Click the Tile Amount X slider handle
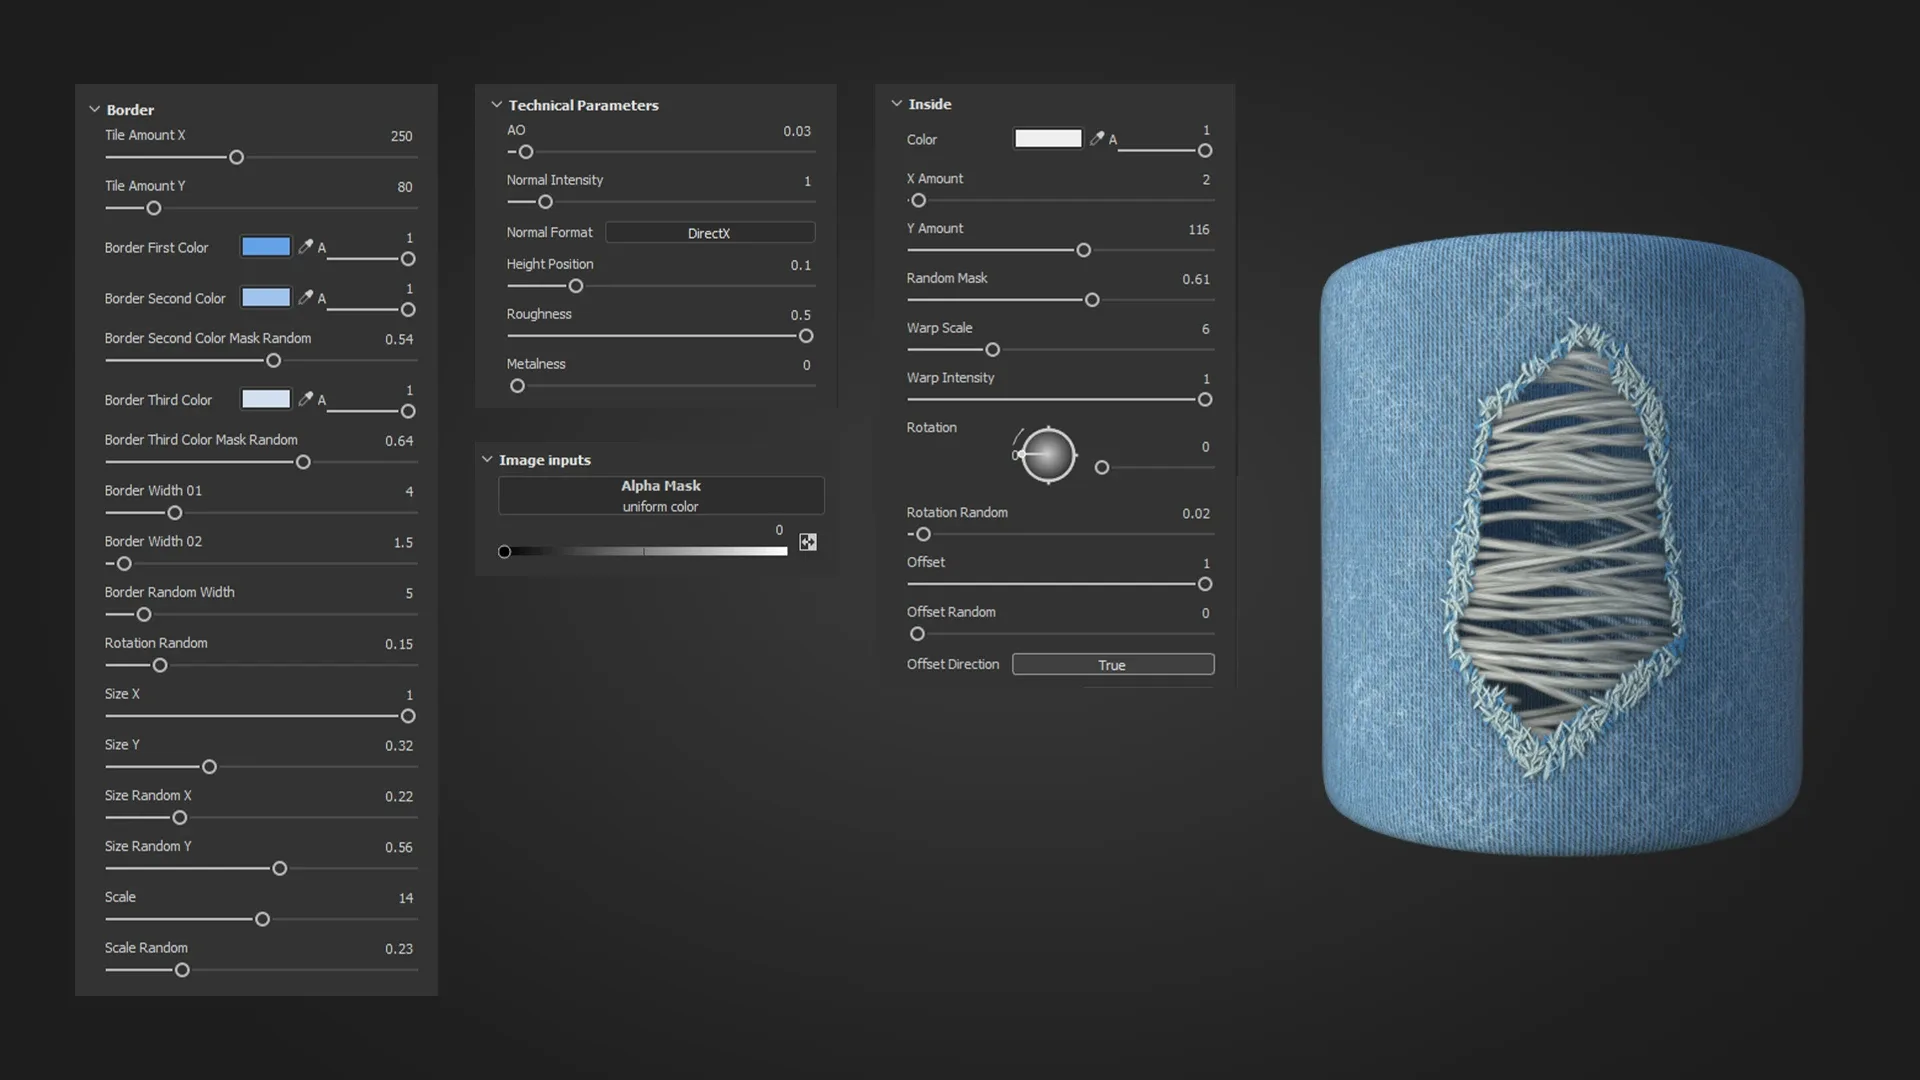The width and height of the screenshot is (1920, 1080). click(236, 157)
